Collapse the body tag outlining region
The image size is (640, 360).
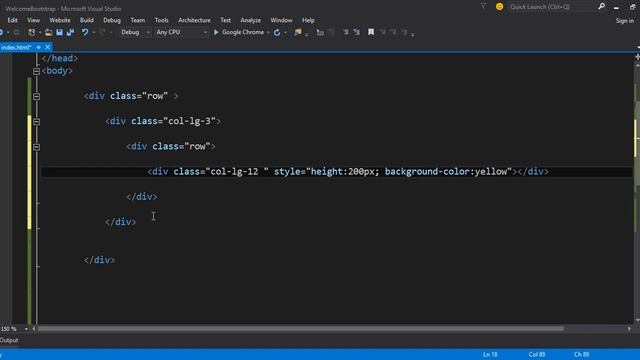(x=36, y=71)
